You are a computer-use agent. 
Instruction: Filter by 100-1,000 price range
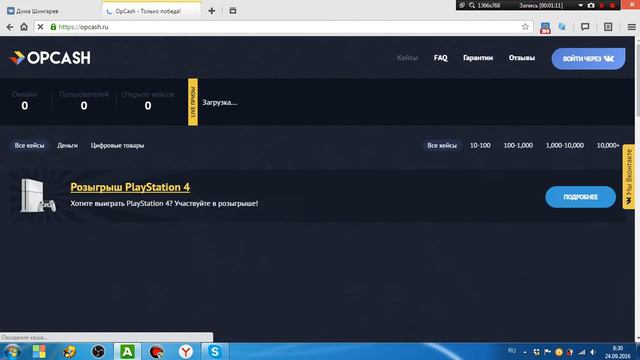pyautogui.click(x=518, y=145)
